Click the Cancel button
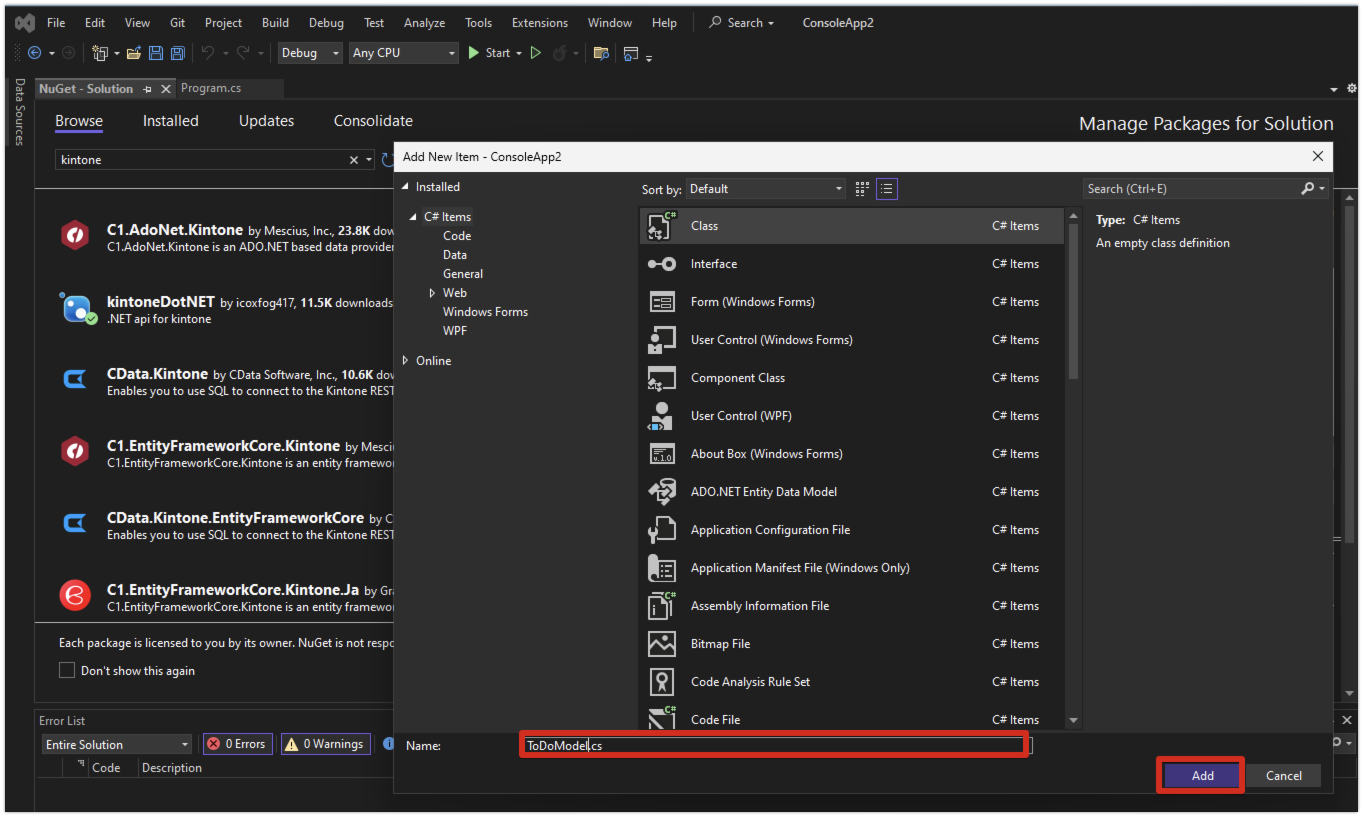 click(x=1283, y=775)
